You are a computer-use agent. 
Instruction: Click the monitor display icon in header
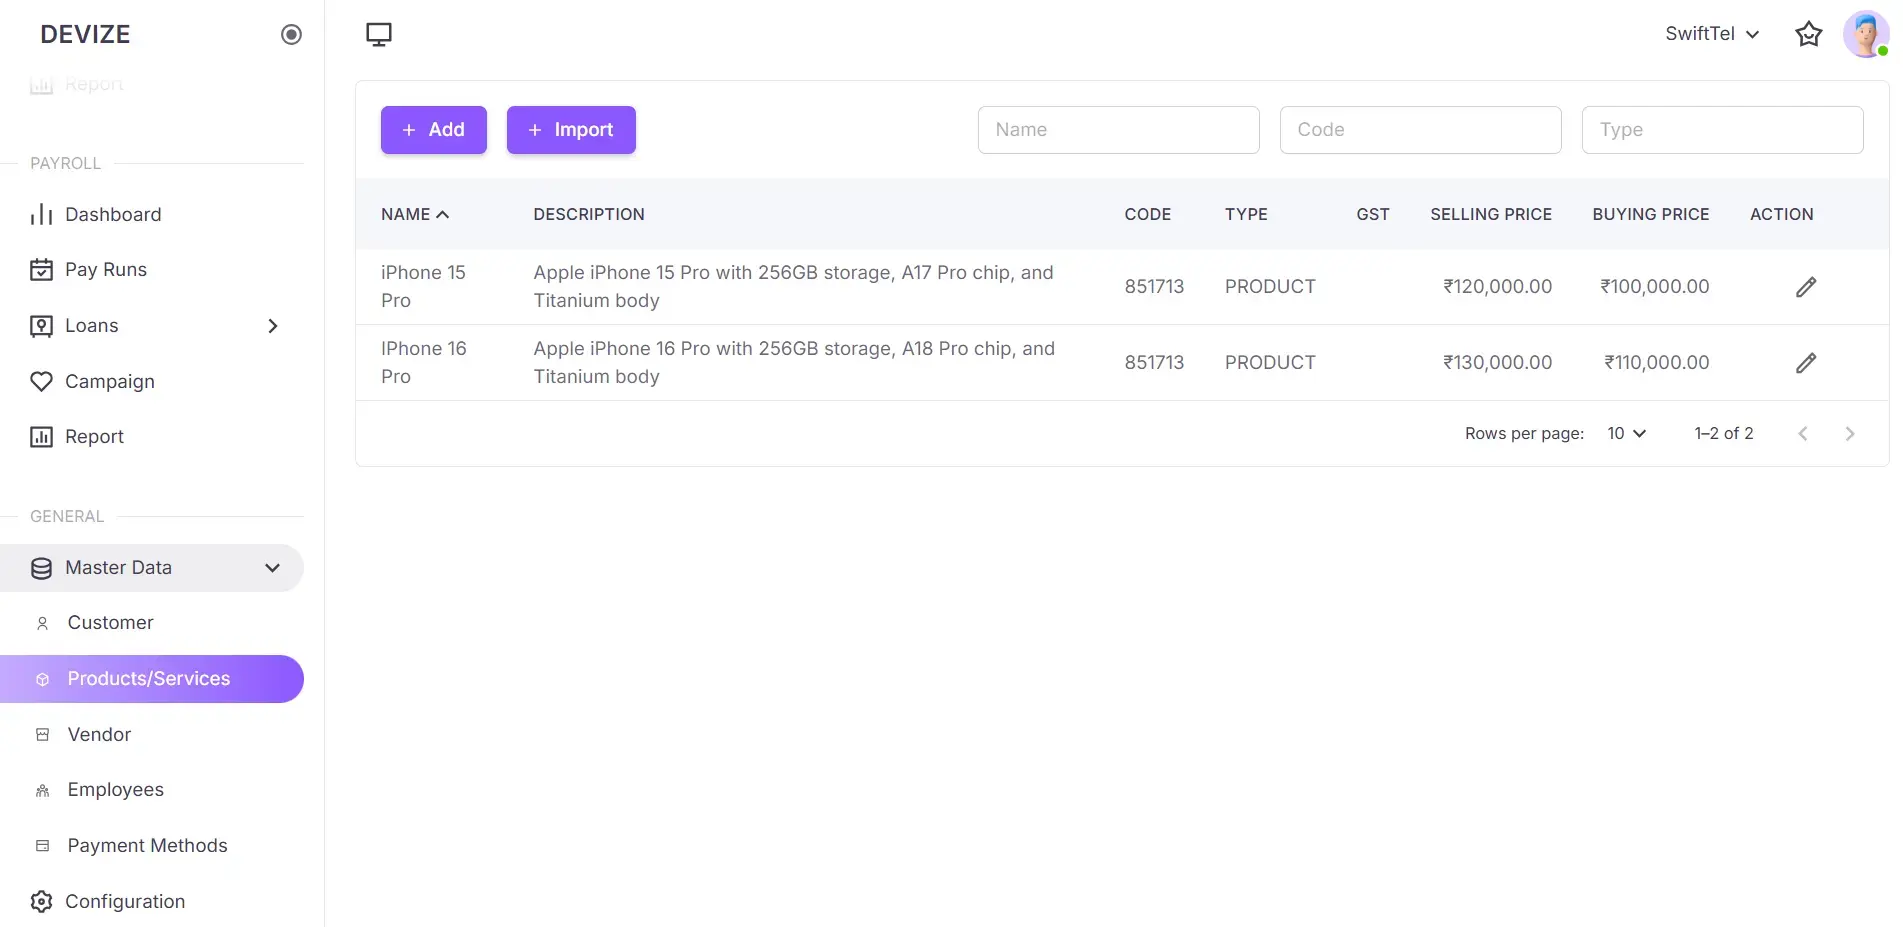pos(379,34)
